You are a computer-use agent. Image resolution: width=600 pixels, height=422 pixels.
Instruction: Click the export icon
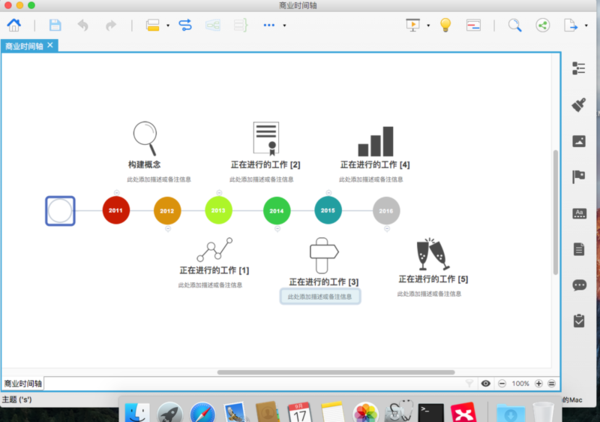click(571, 25)
